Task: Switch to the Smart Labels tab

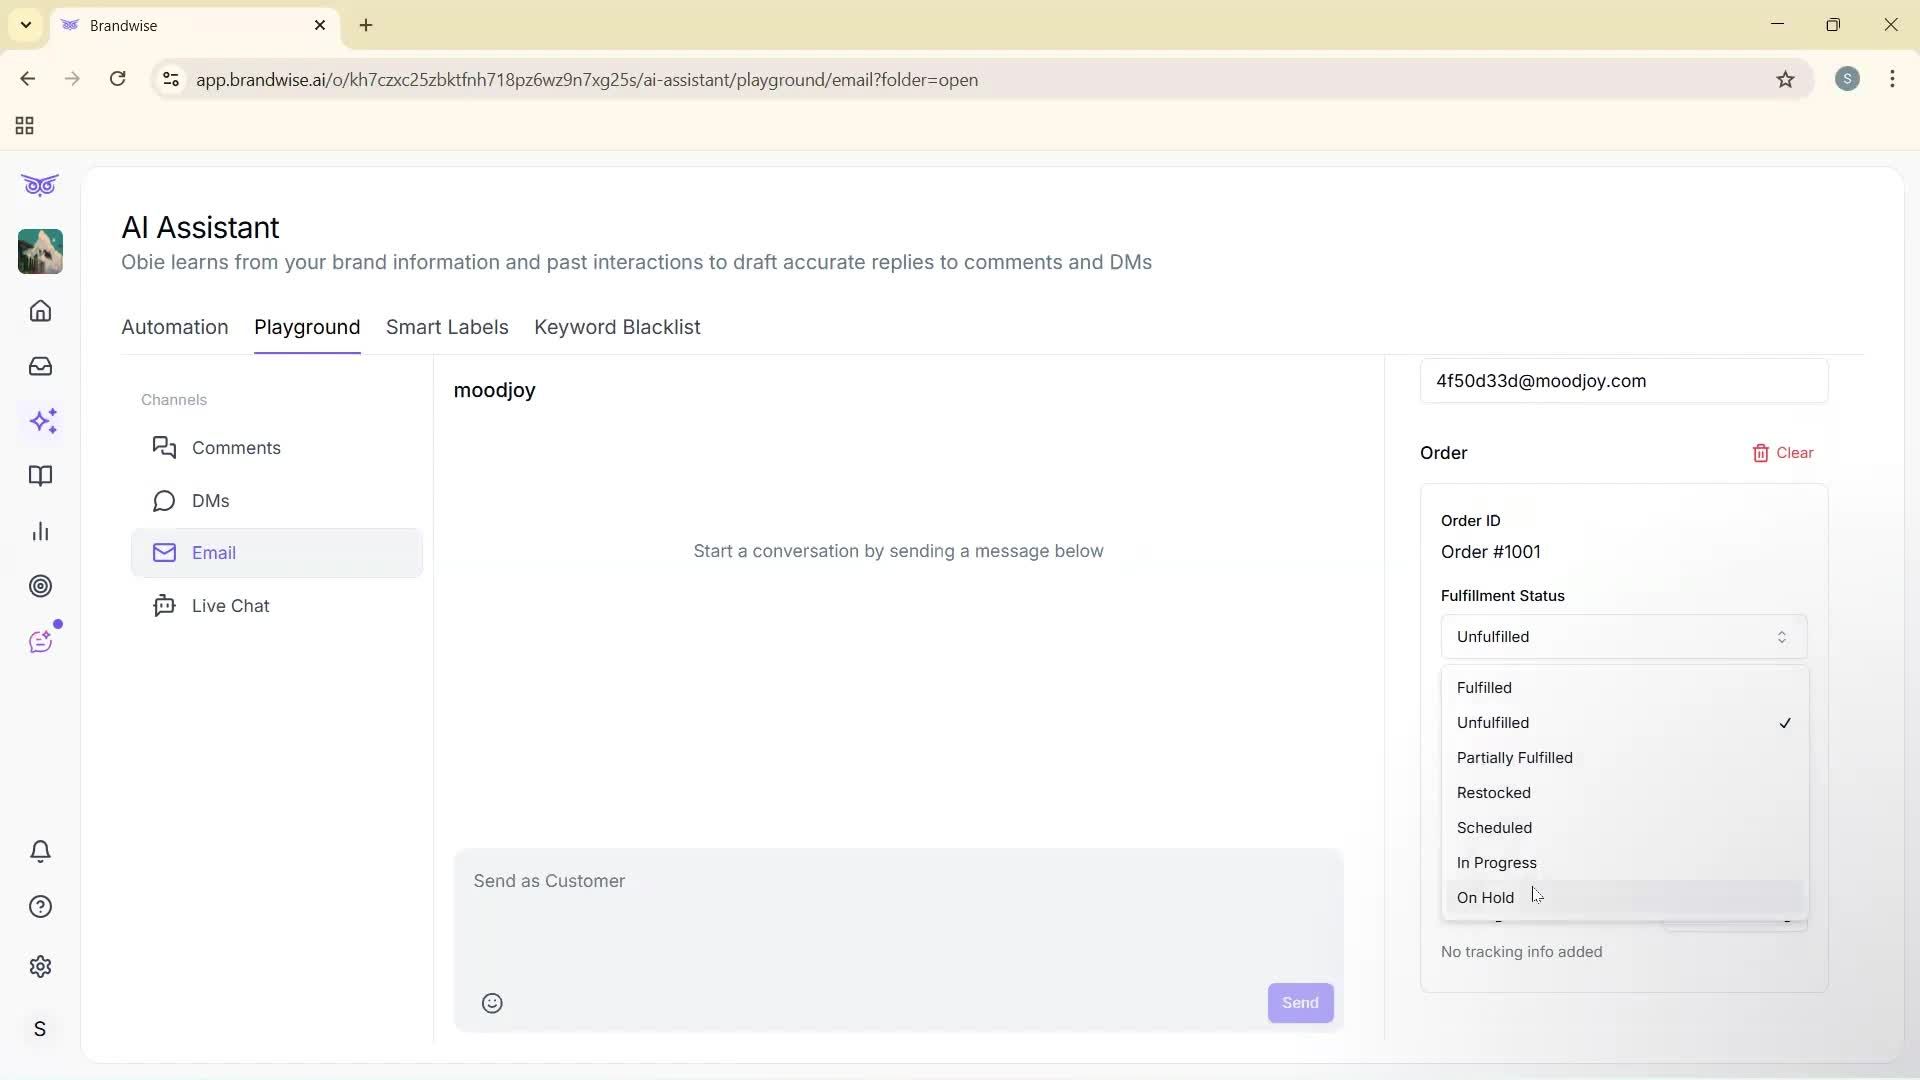Action: (446, 327)
